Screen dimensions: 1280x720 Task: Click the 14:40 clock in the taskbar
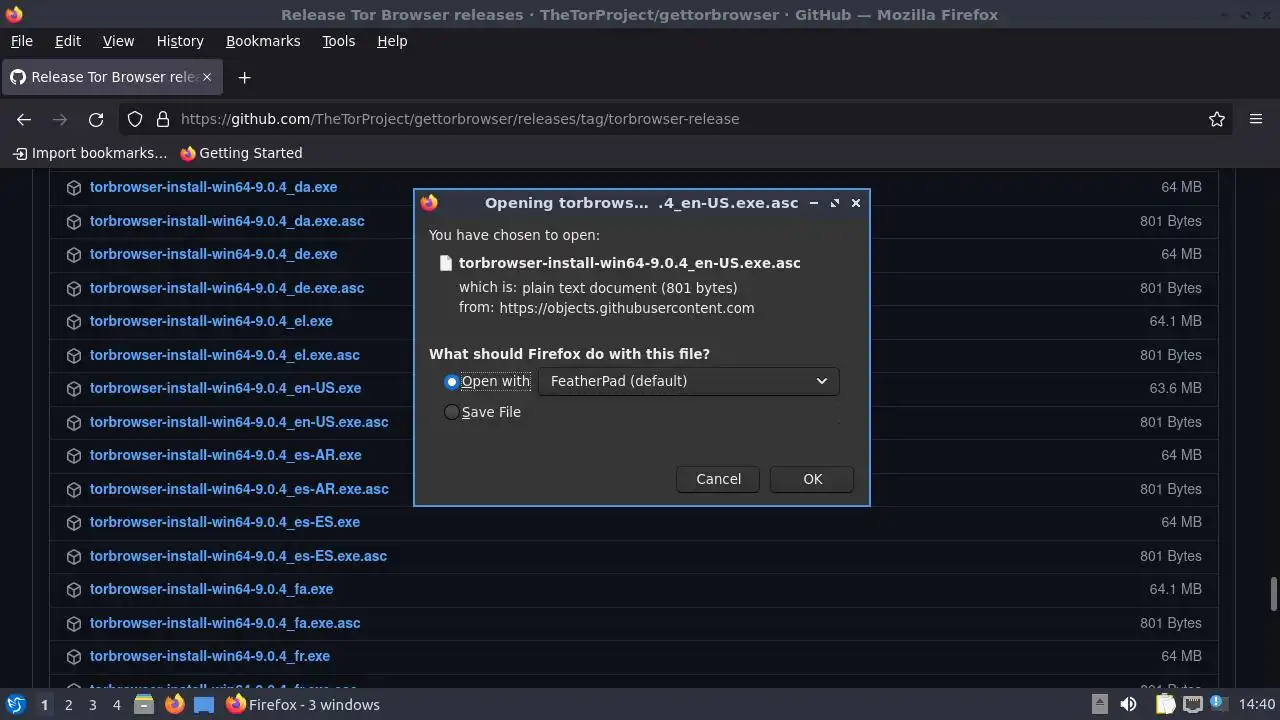point(1256,705)
